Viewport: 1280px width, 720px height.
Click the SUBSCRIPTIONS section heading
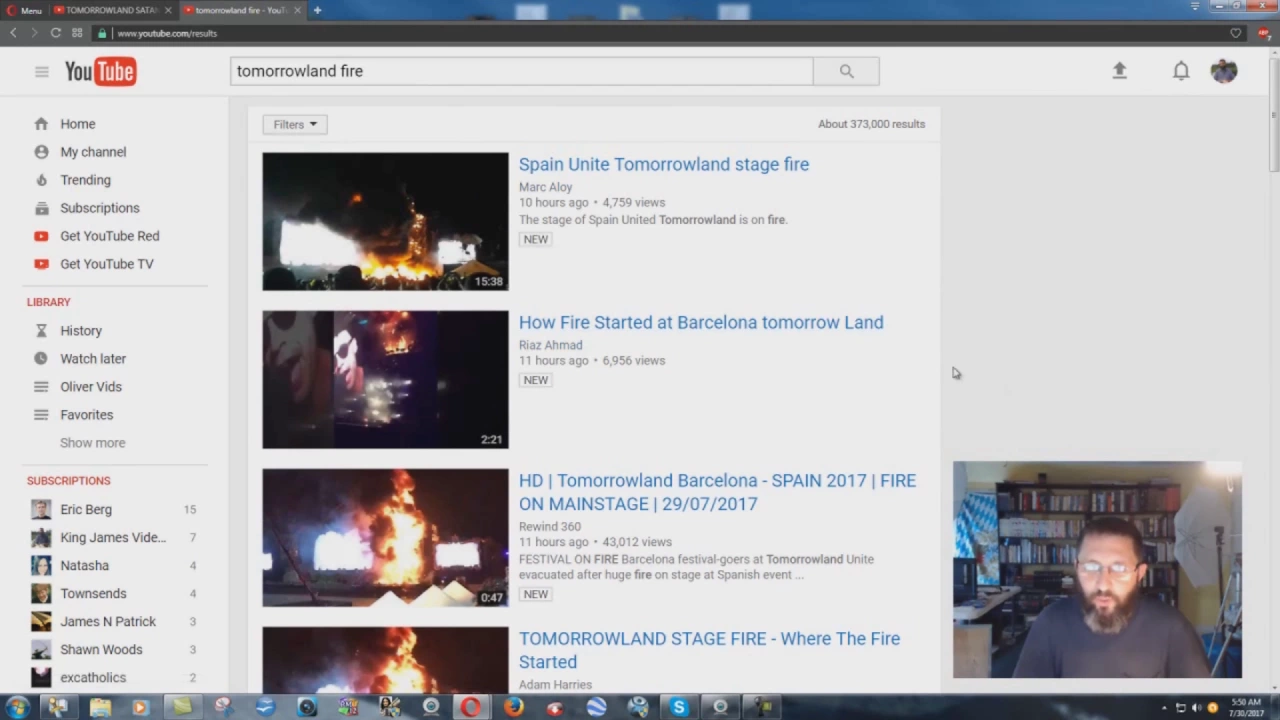[68, 481]
